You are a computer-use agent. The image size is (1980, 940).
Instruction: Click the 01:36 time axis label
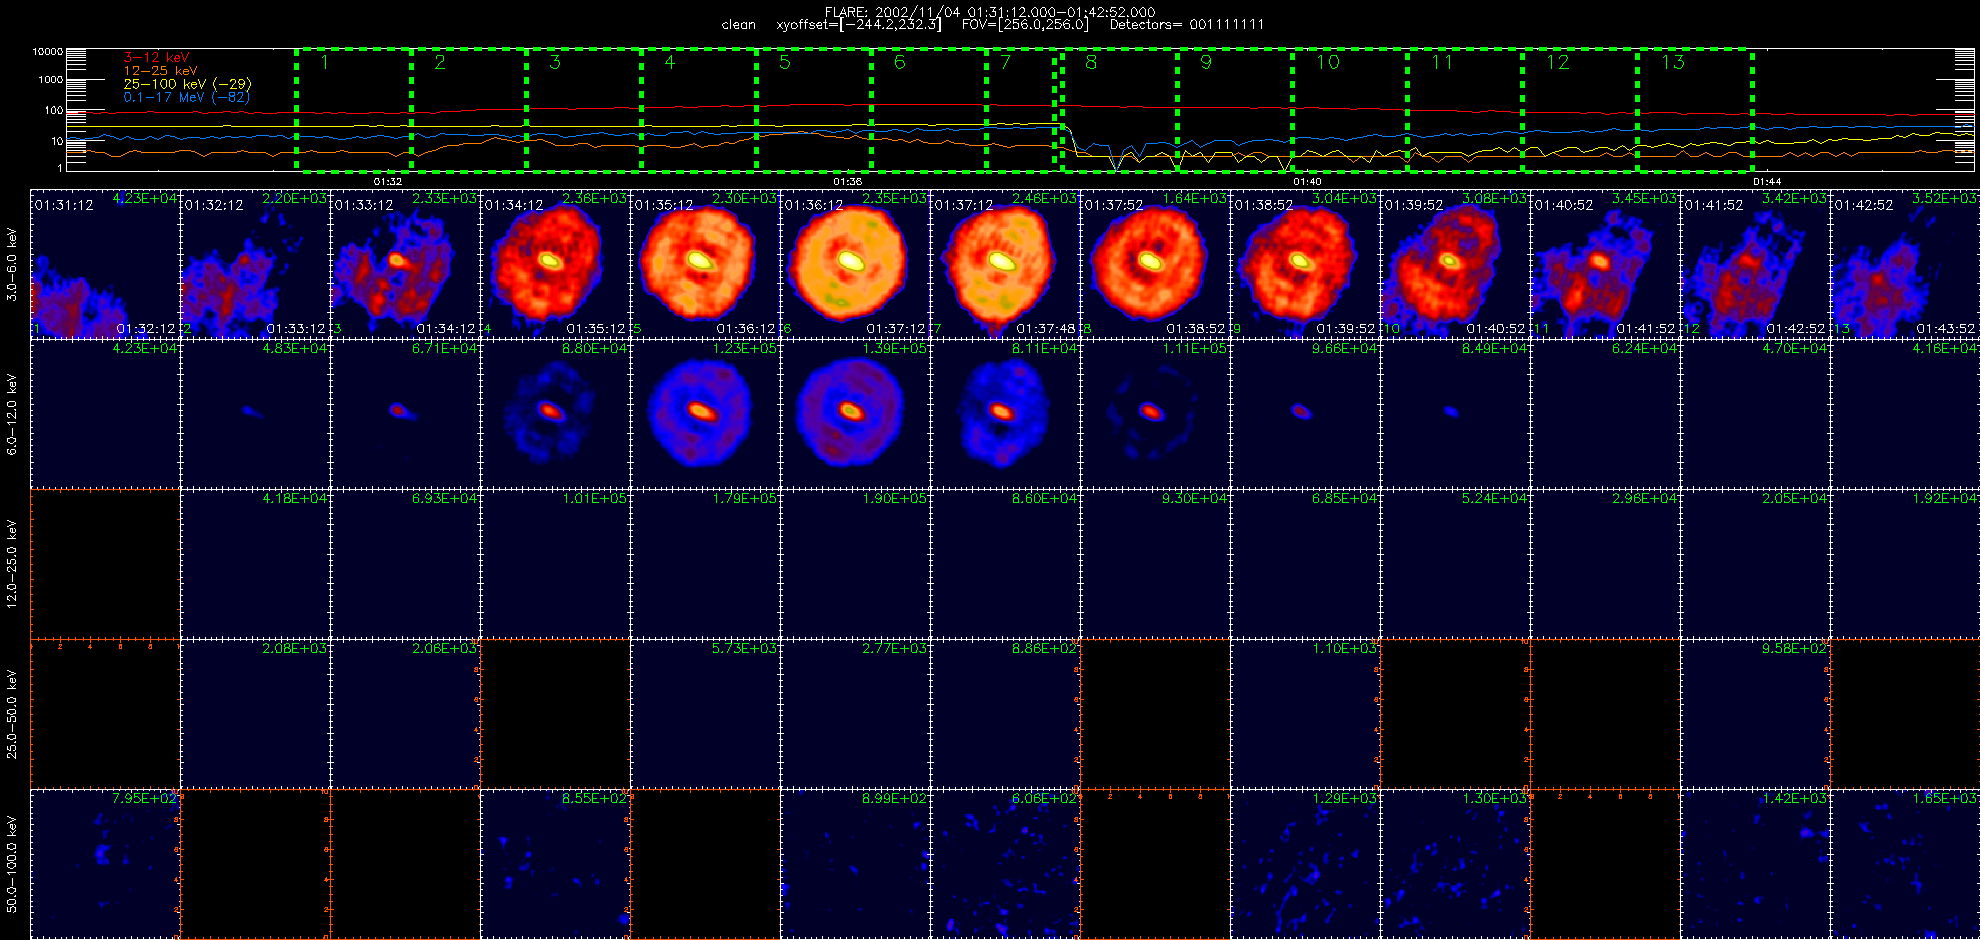coord(848,182)
